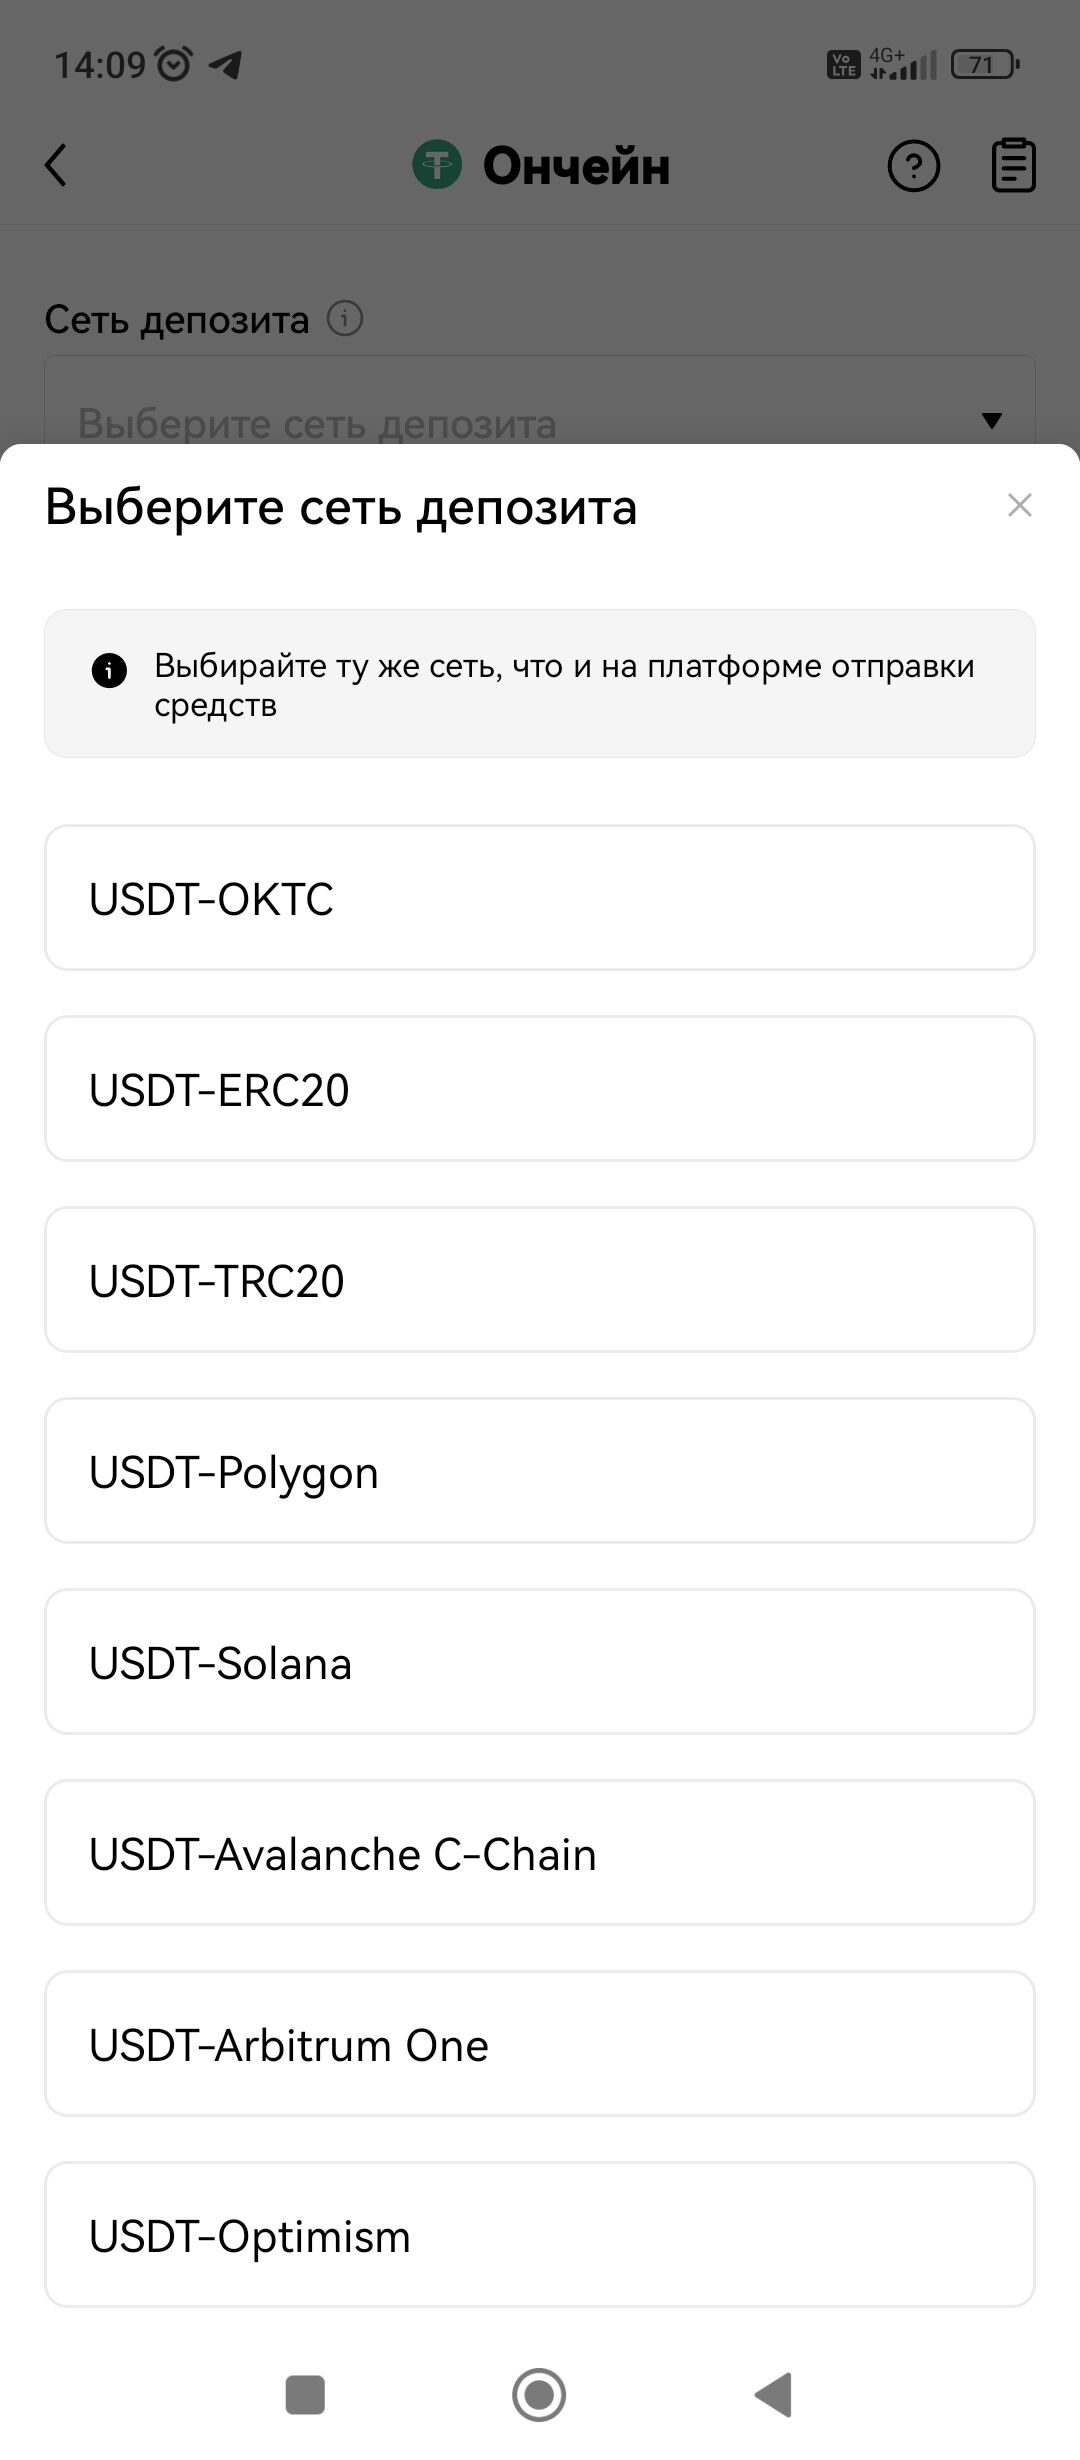Open help via question mark icon
The width and height of the screenshot is (1080, 2460).
coord(913,166)
